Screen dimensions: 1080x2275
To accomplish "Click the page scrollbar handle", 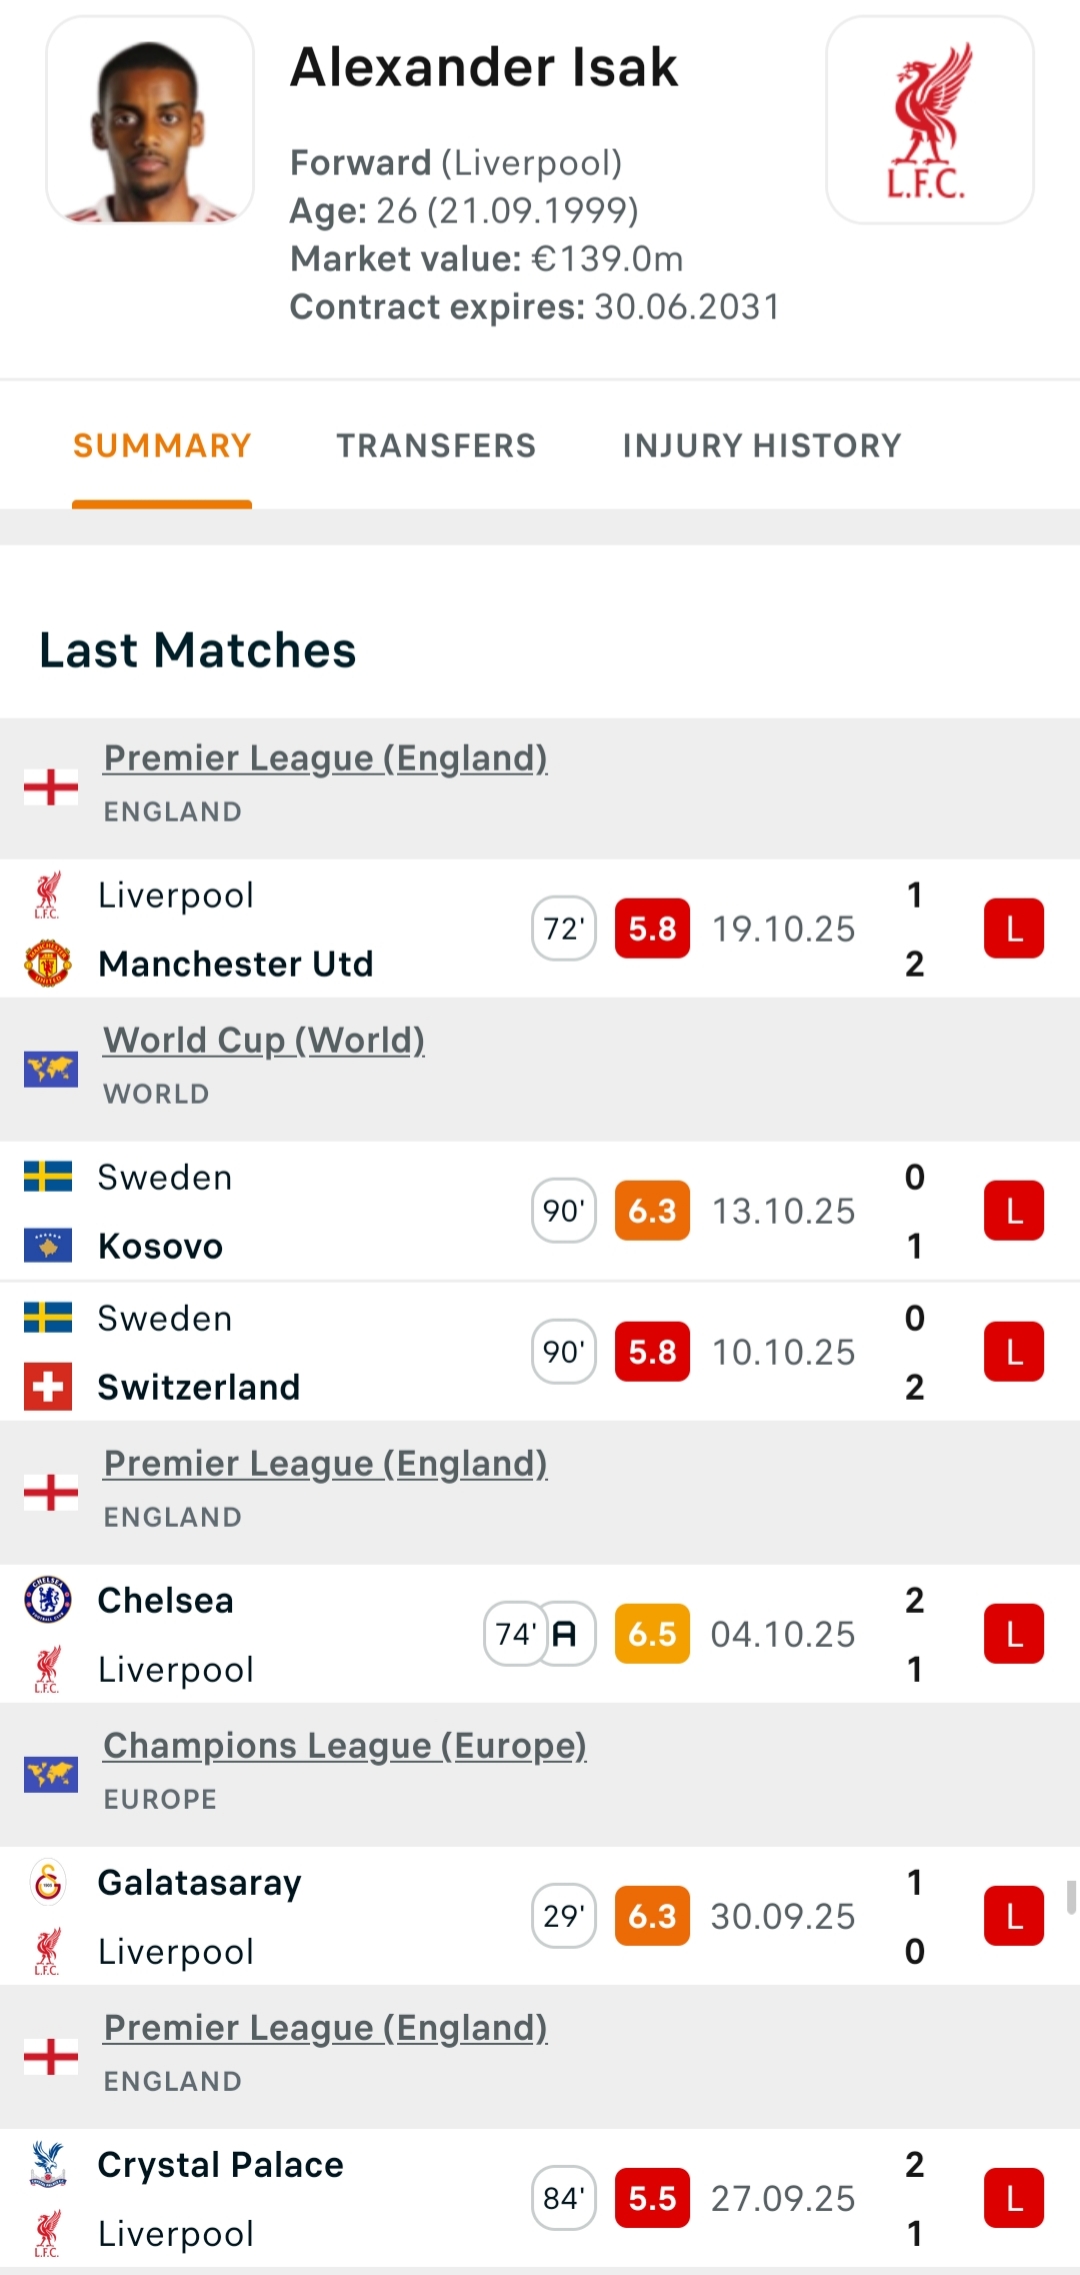I will point(1072,1896).
